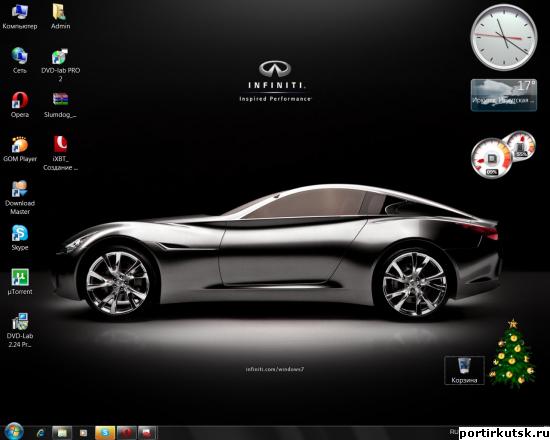The image size is (550, 440).
Task: Select the DVD-Lab 2.24 Pr... installer icon
Action: (x=20, y=330)
